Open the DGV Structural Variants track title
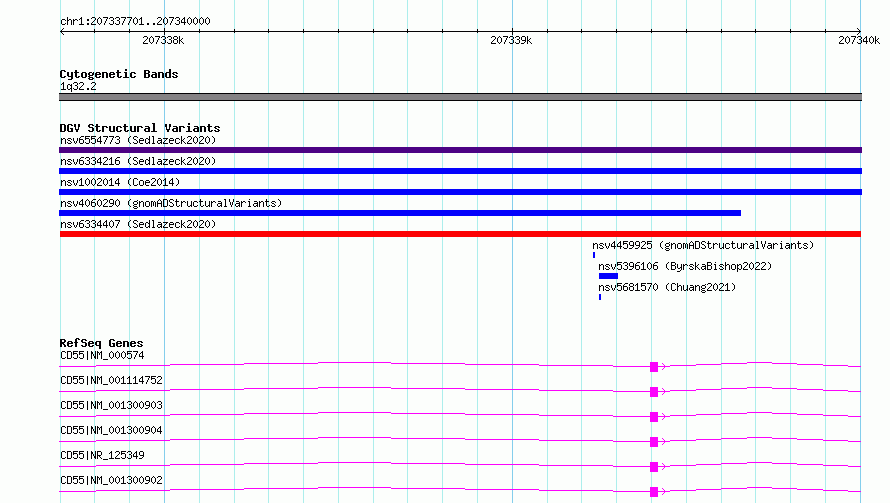The height and width of the screenshot is (503, 890). click(140, 128)
